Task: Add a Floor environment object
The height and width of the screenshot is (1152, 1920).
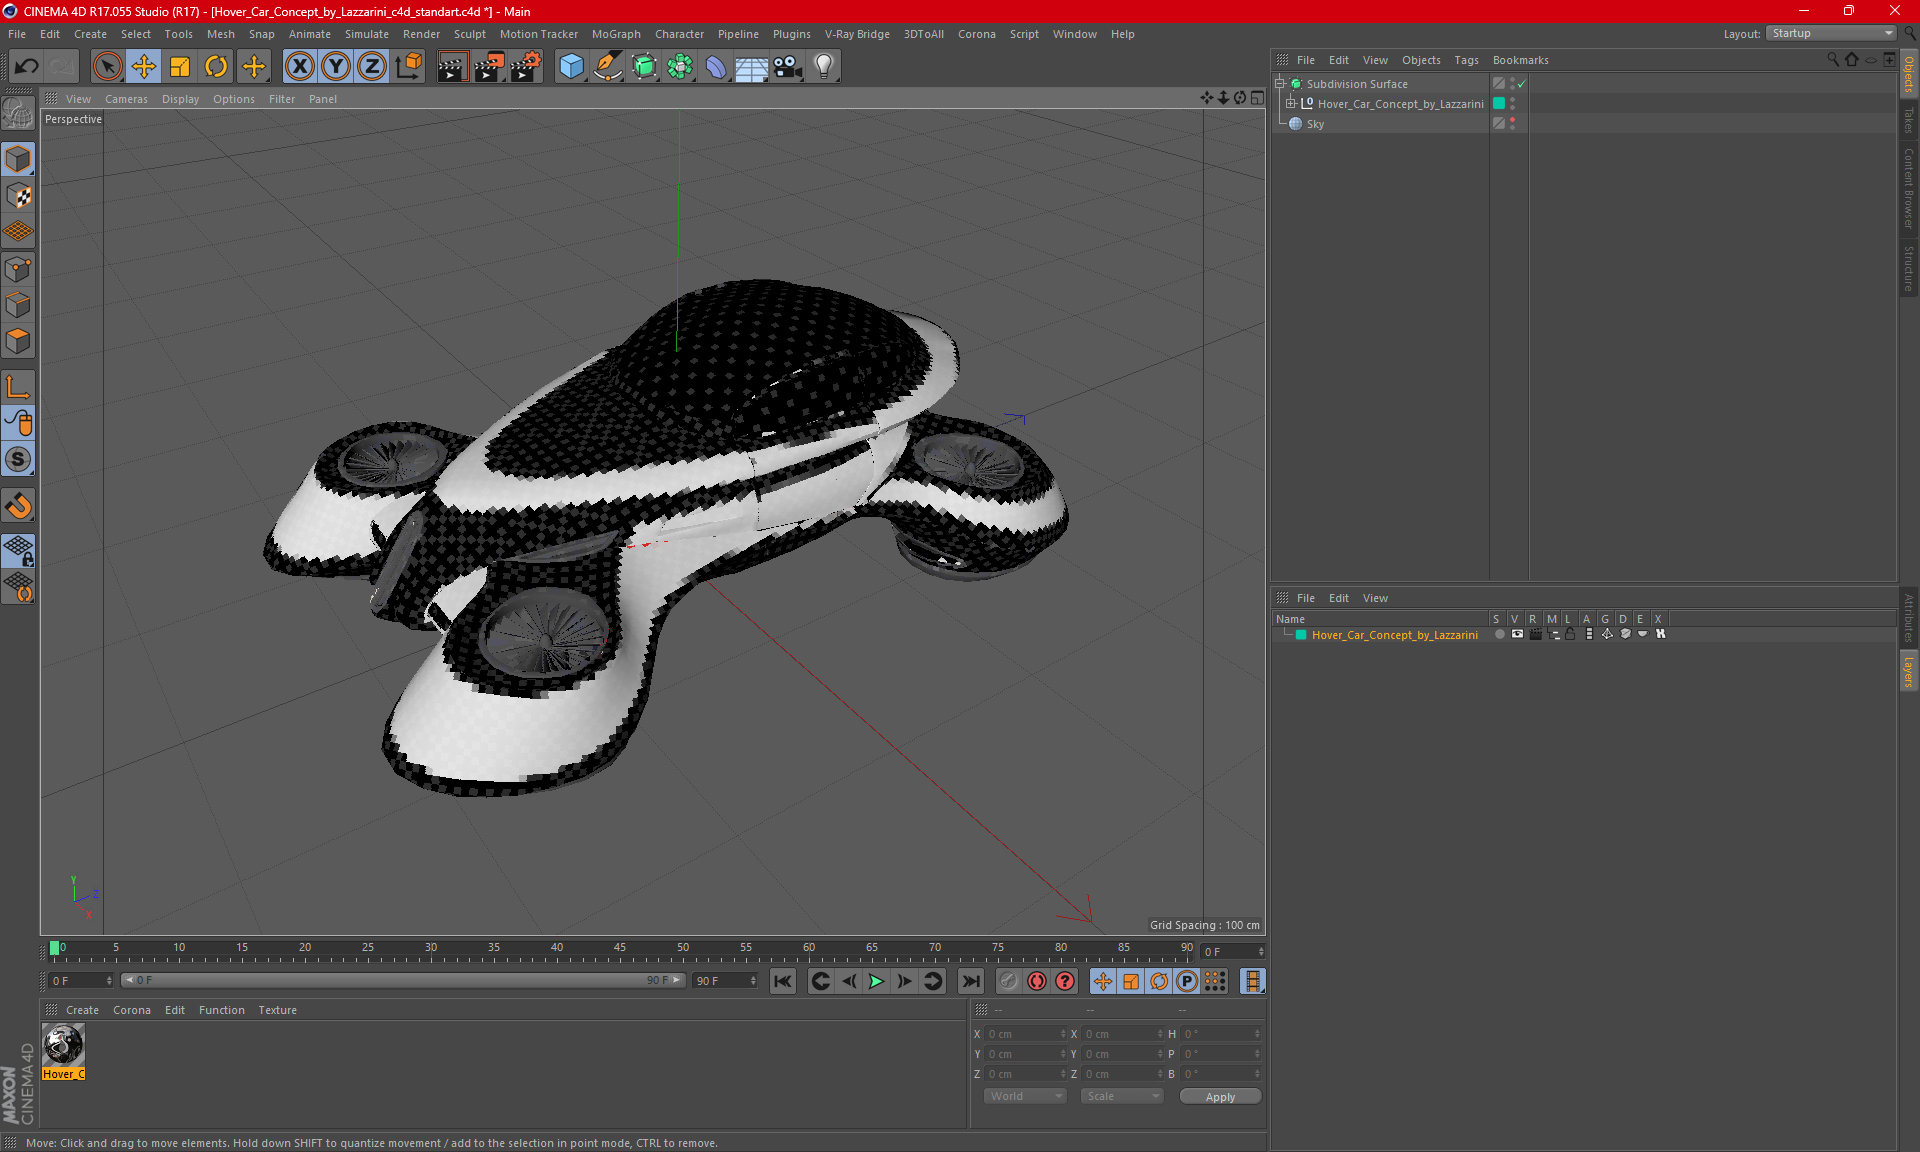Action: click(x=751, y=66)
